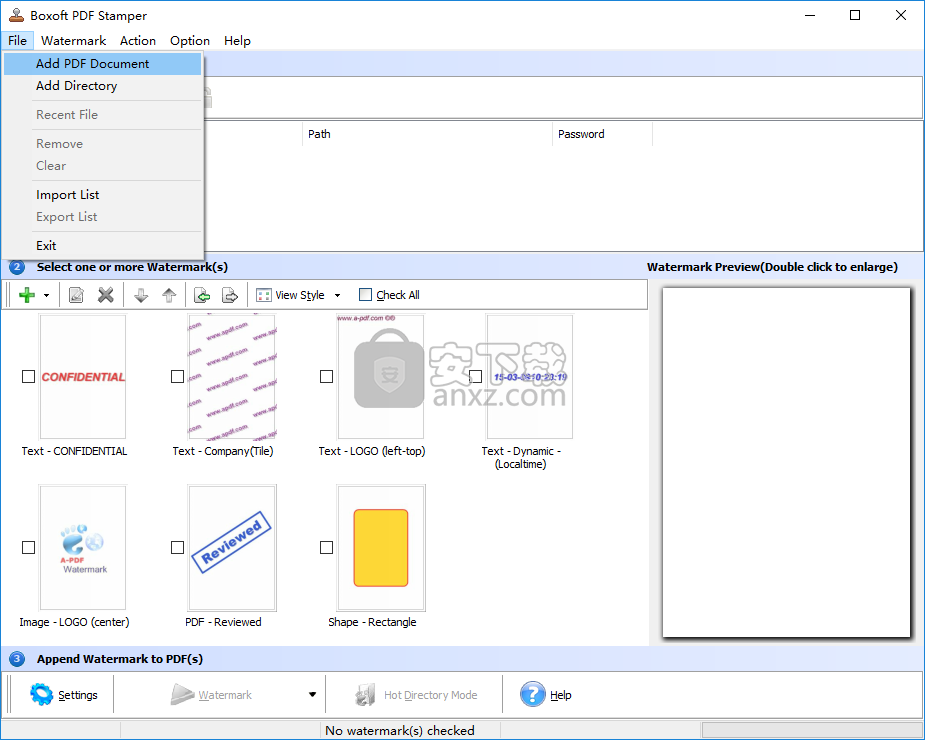Select the A-PDF Watermark logo image thumbnail
Screen dimensions: 925x740
click(x=83, y=548)
